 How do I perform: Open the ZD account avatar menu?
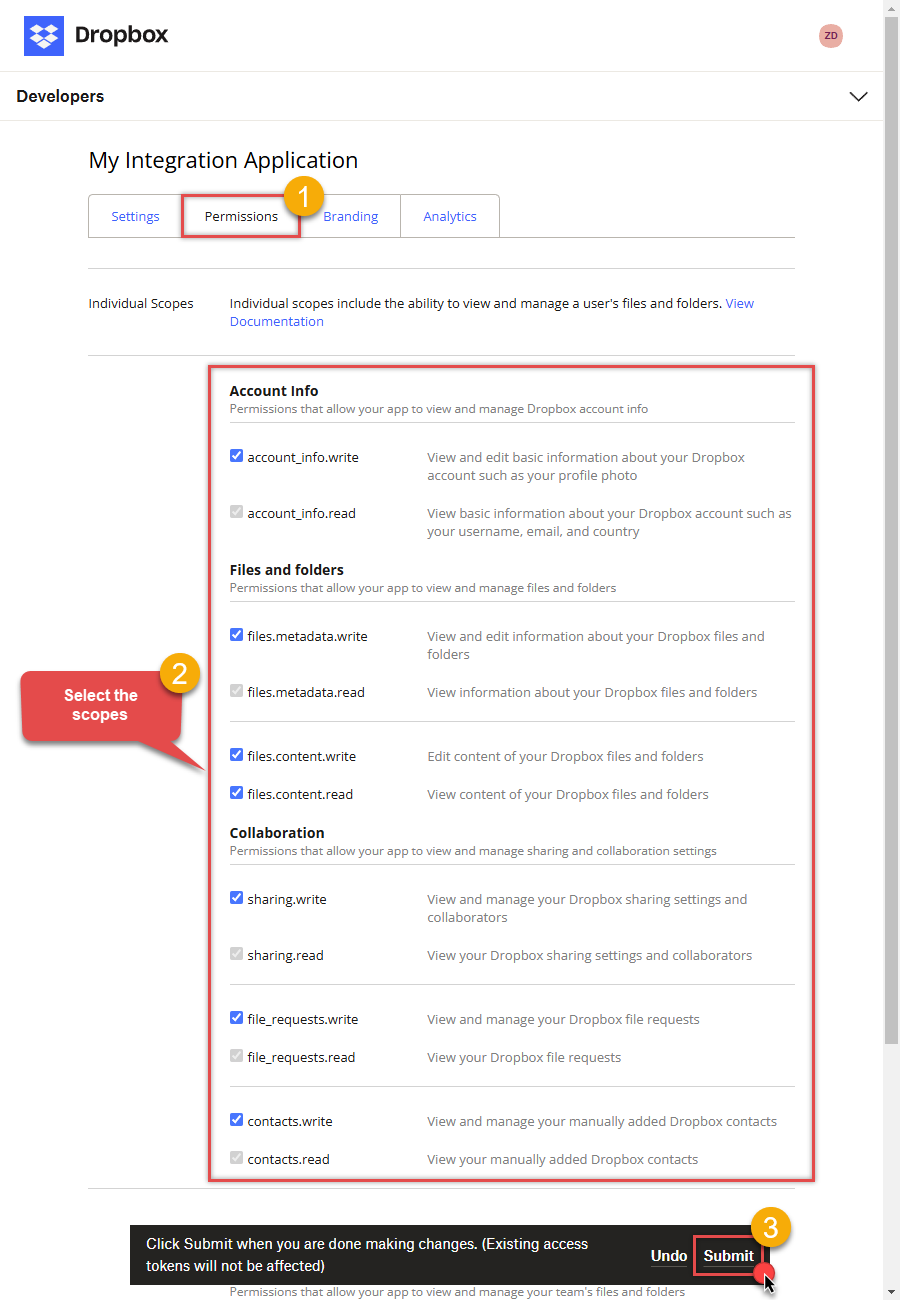(x=831, y=36)
